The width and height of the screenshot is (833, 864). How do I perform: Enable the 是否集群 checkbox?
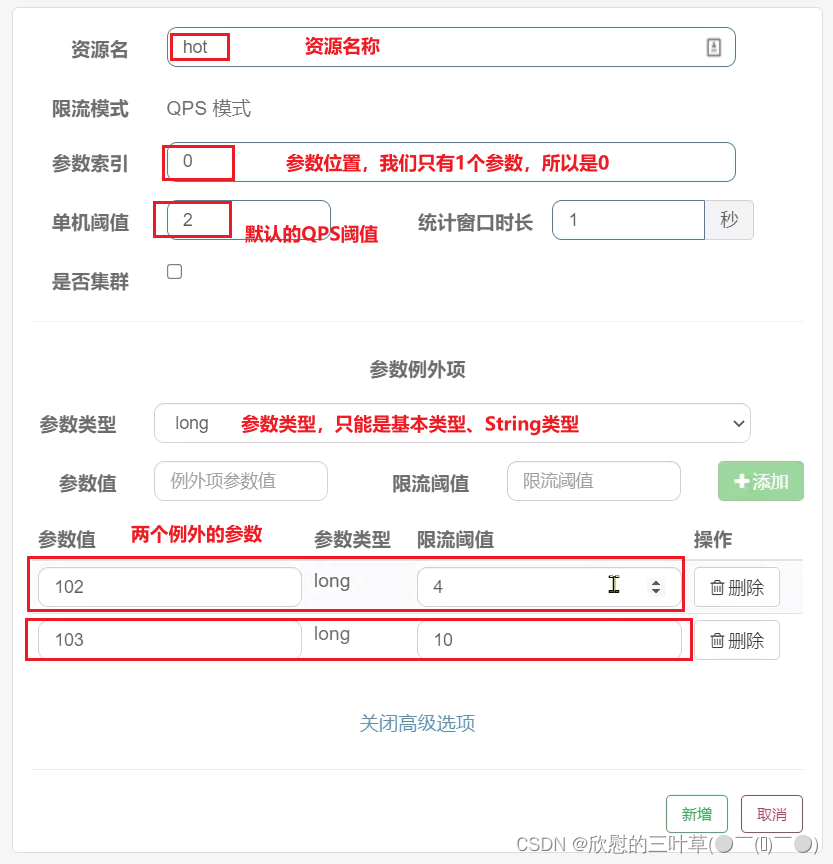point(174,270)
